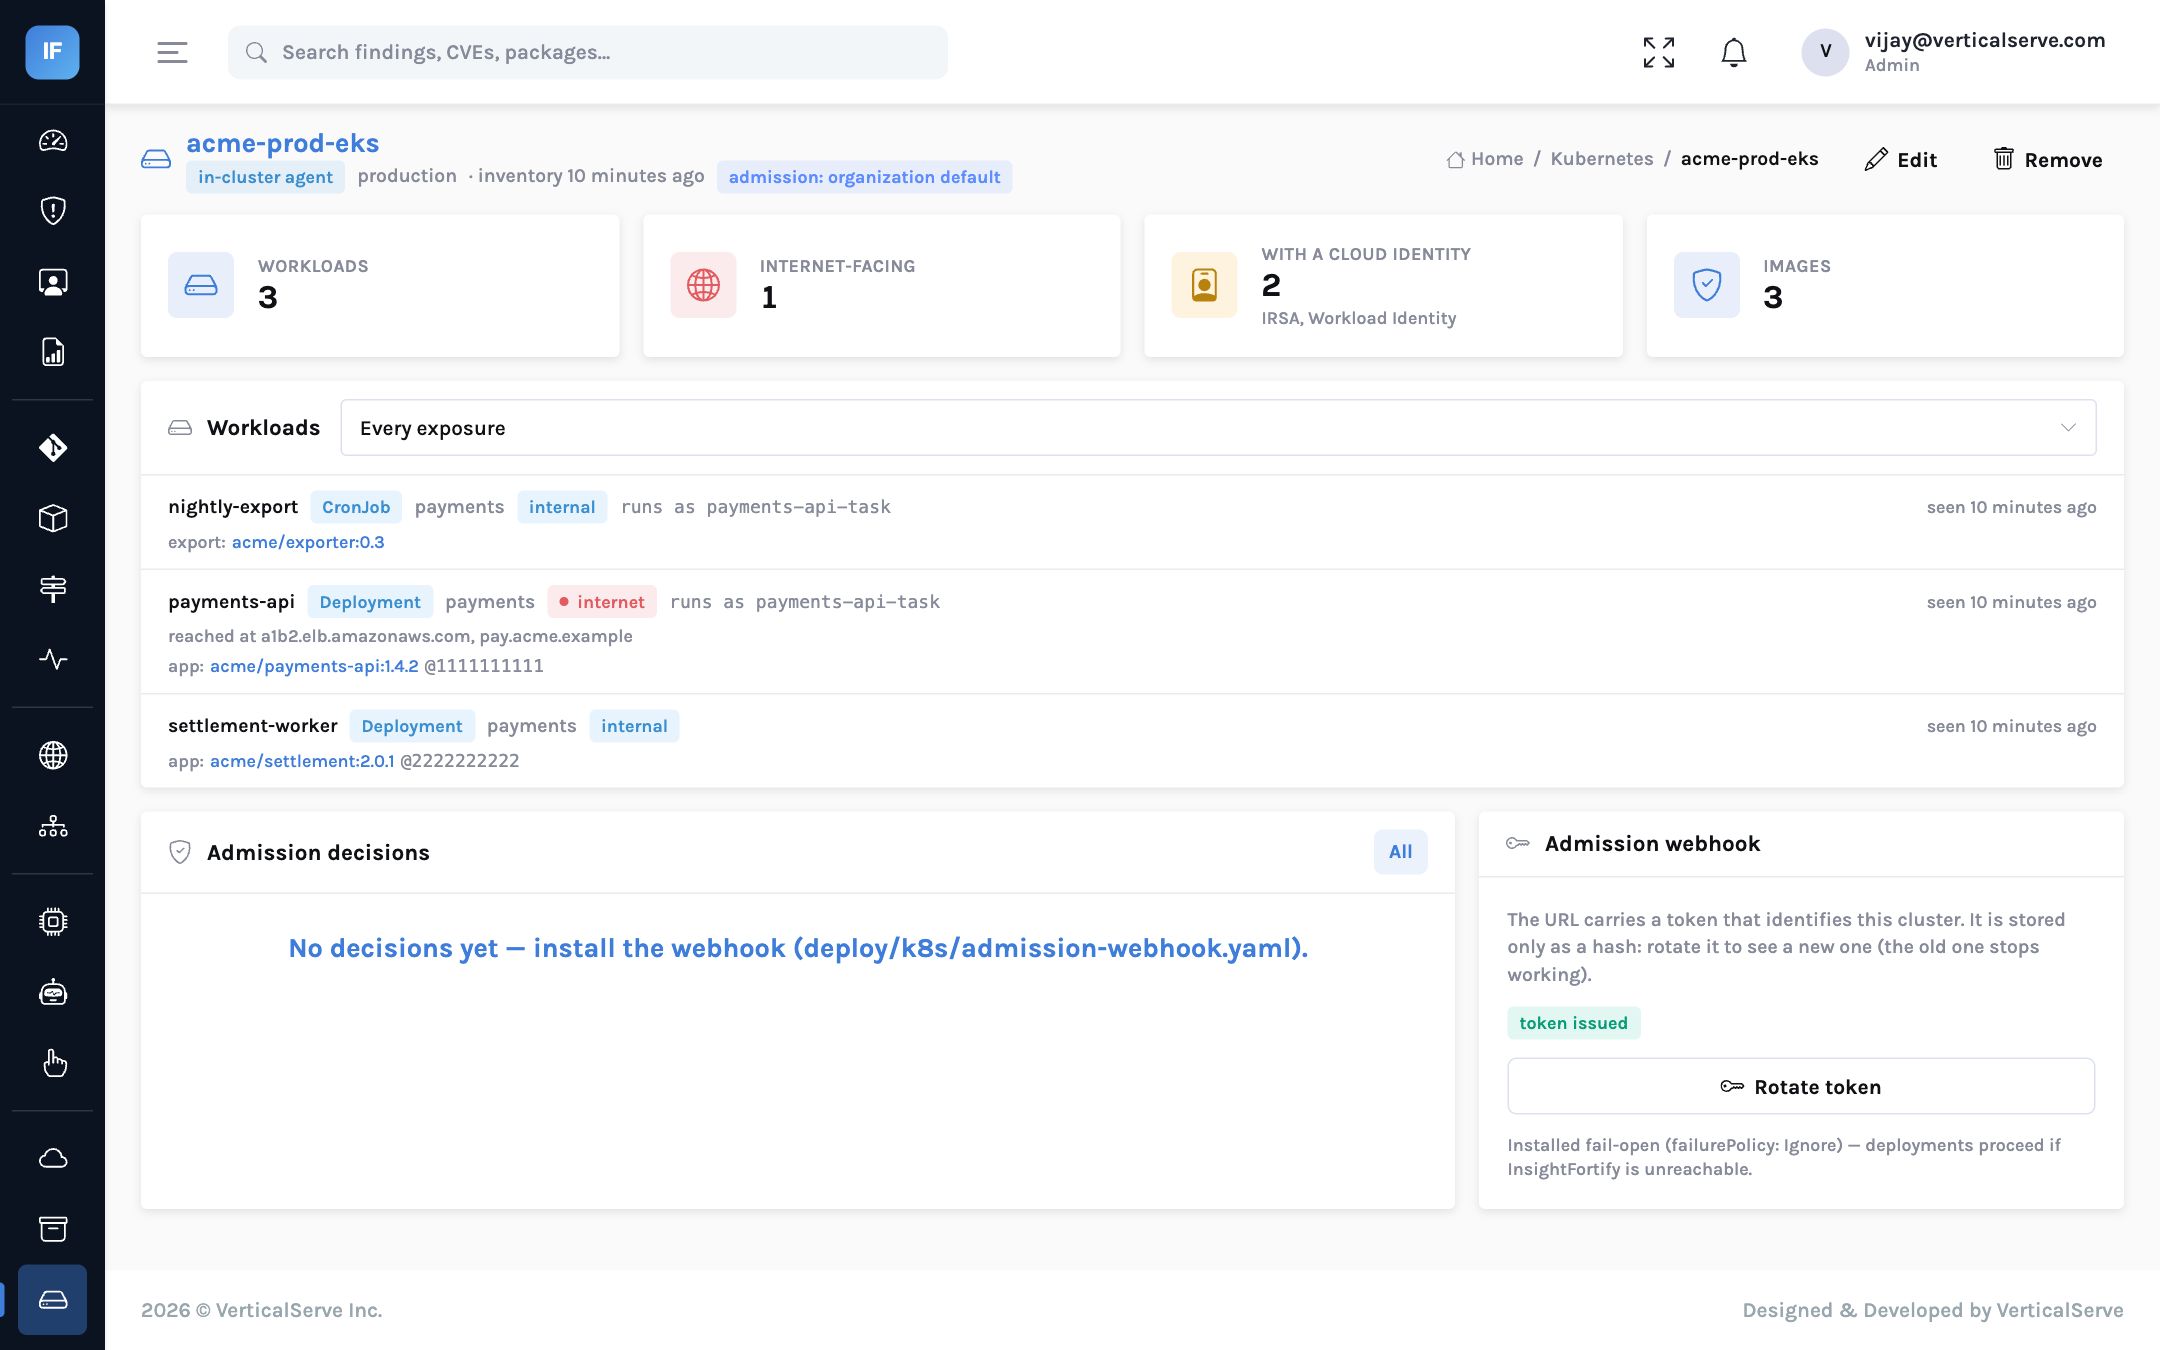
Task: Toggle the hamburger sidebar menu
Action: pos(172,52)
